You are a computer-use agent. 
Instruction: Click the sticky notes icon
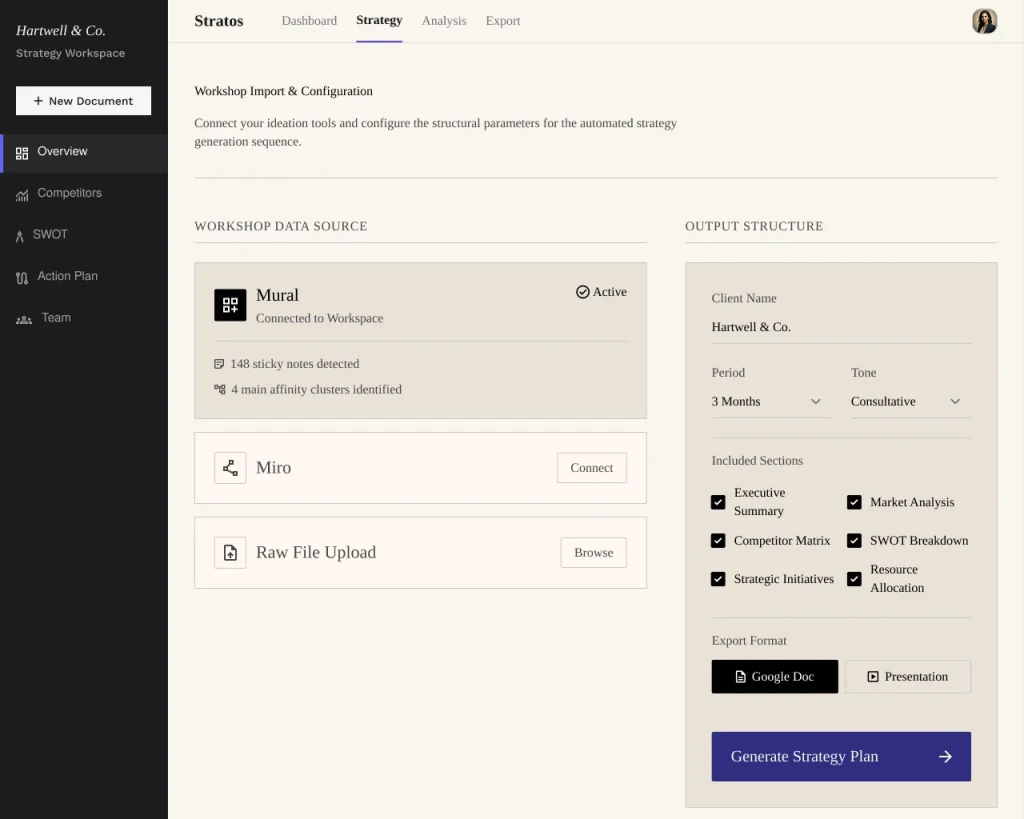[219, 364]
